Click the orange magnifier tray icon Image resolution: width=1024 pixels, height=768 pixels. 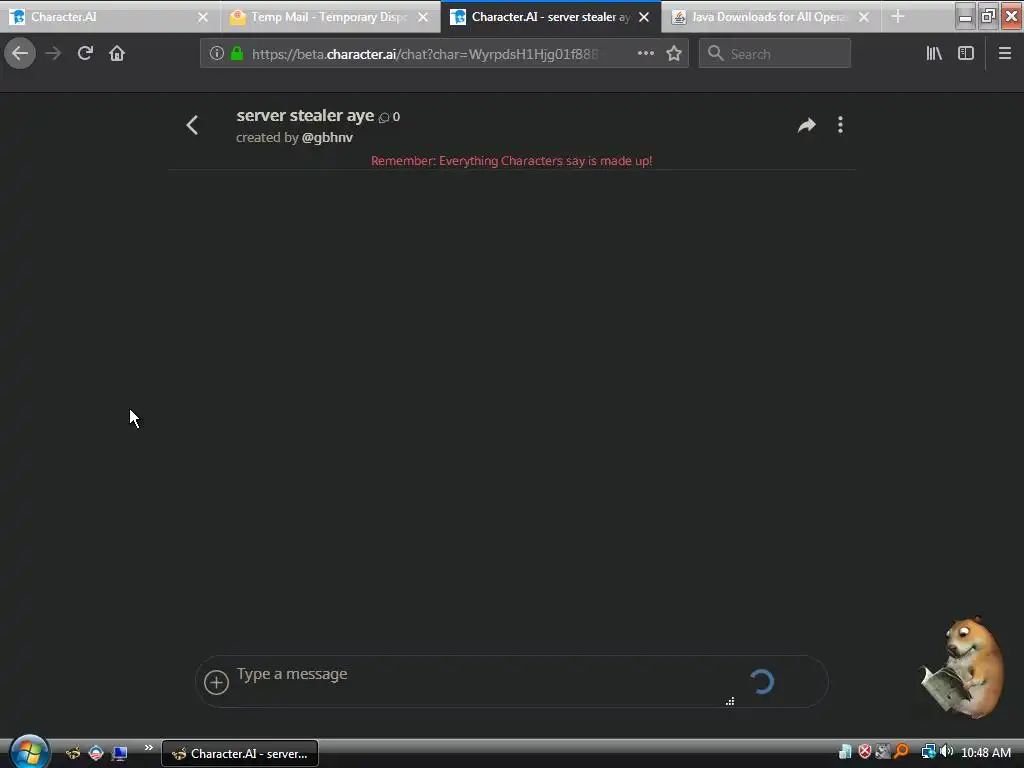coord(901,752)
